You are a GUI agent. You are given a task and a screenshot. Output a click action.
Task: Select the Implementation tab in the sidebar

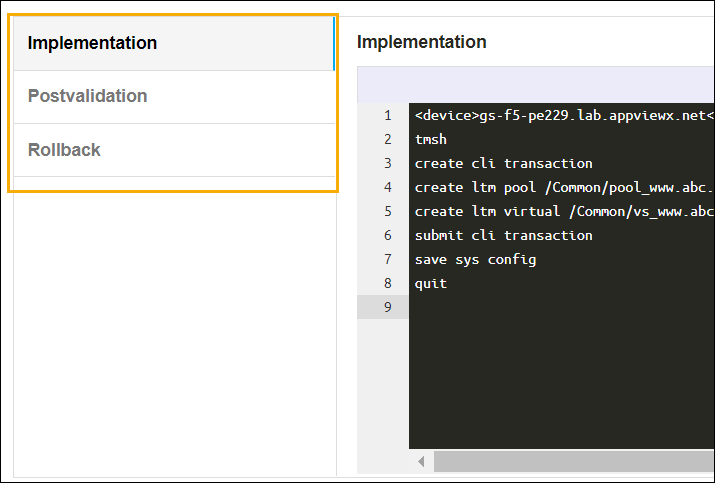click(174, 43)
